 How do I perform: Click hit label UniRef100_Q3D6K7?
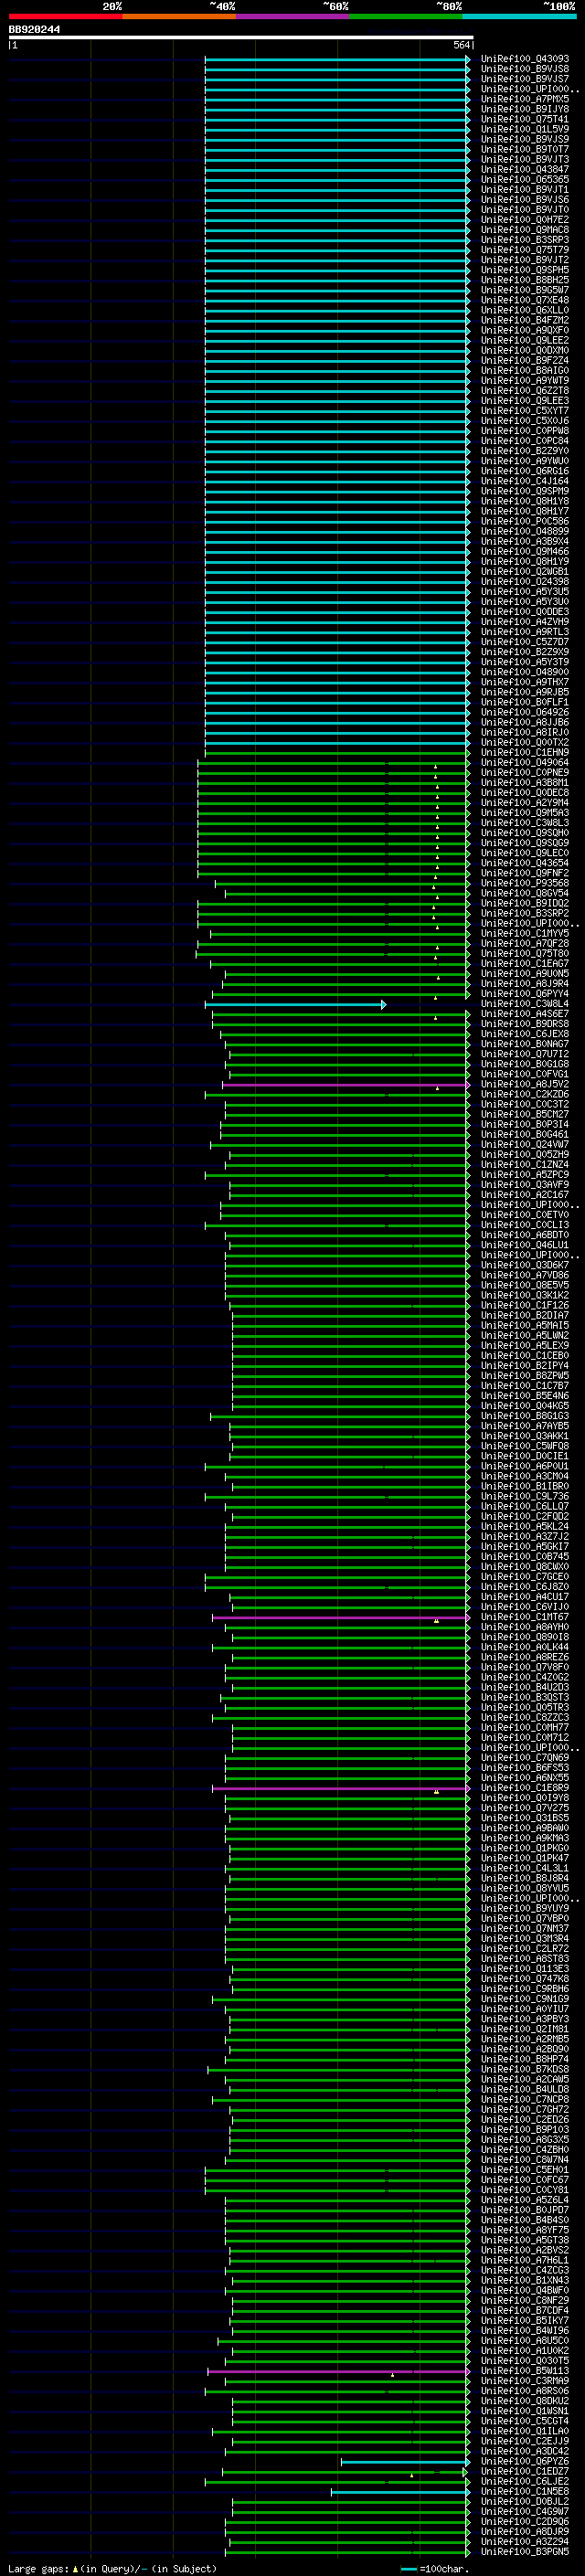(x=525, y=1265)
